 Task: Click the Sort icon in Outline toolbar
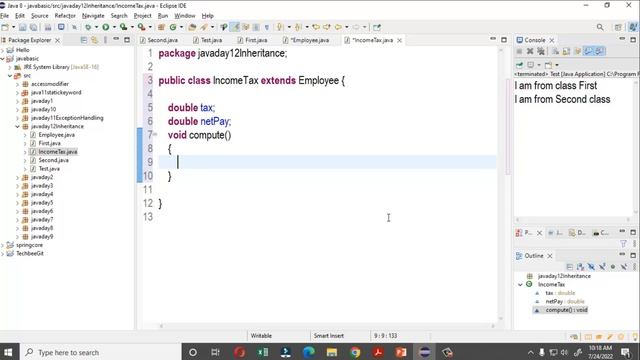[580, 267]
